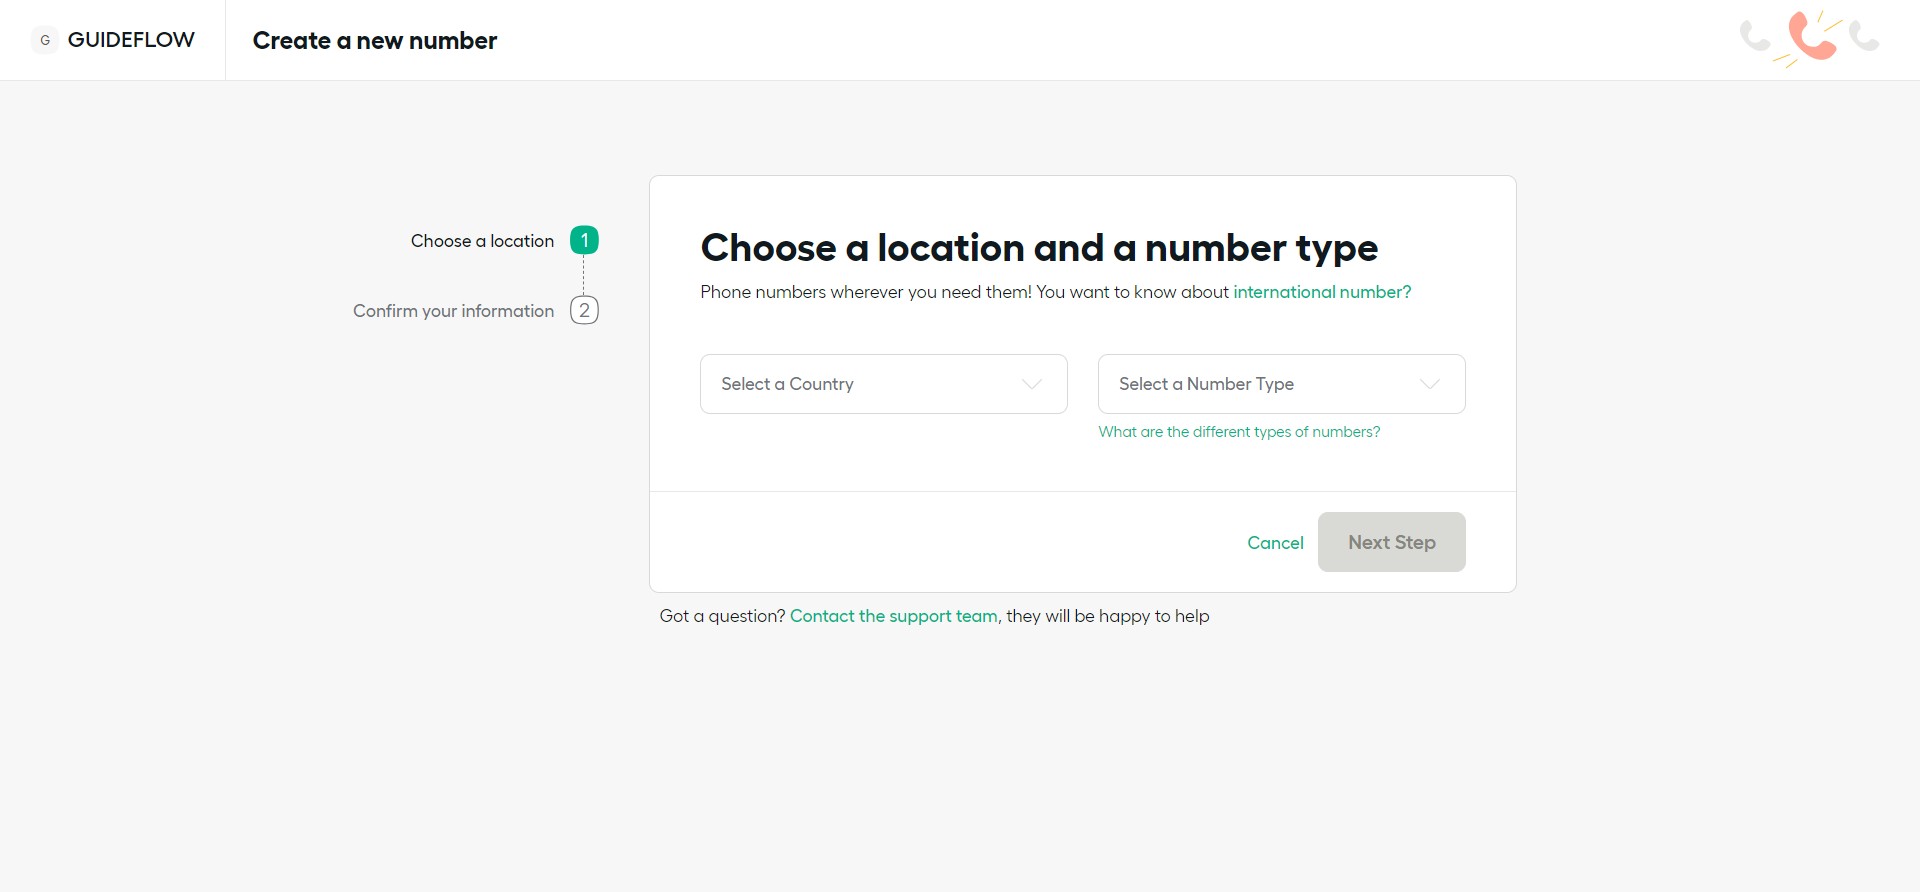Open What are the different types of numbers

tap(1239, 432)
